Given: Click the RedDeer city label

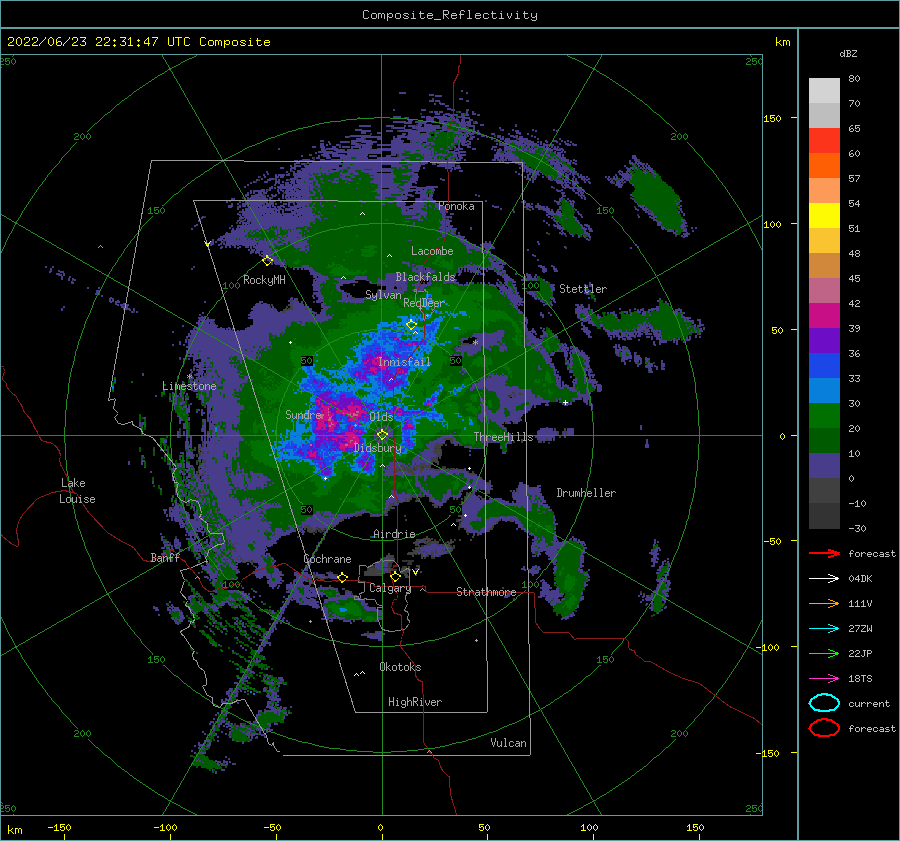Looking at the screenshot, I should pyautogui.click(x=424, y=303).
